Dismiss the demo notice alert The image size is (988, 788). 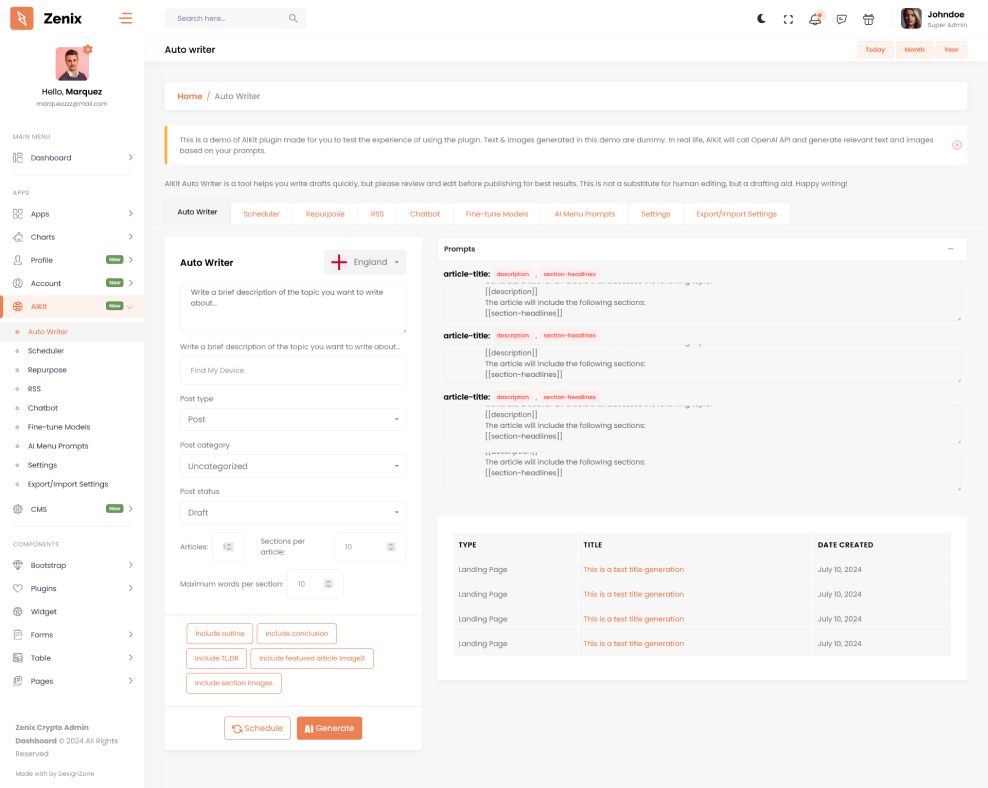[956, 145]
